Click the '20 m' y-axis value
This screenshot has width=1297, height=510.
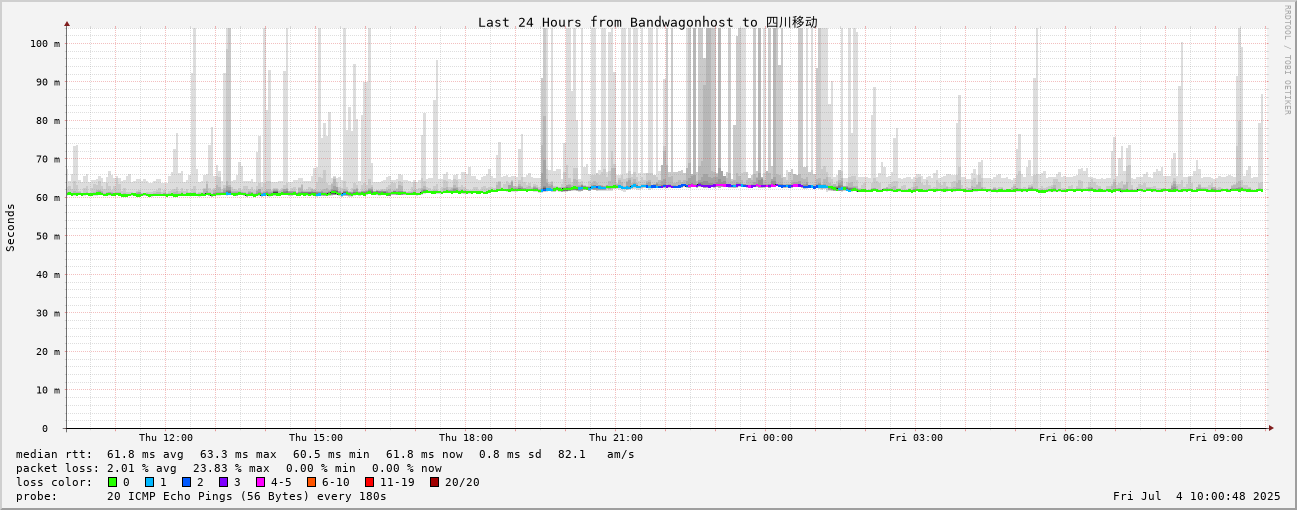pyautogui.click(x=48, y=352)
